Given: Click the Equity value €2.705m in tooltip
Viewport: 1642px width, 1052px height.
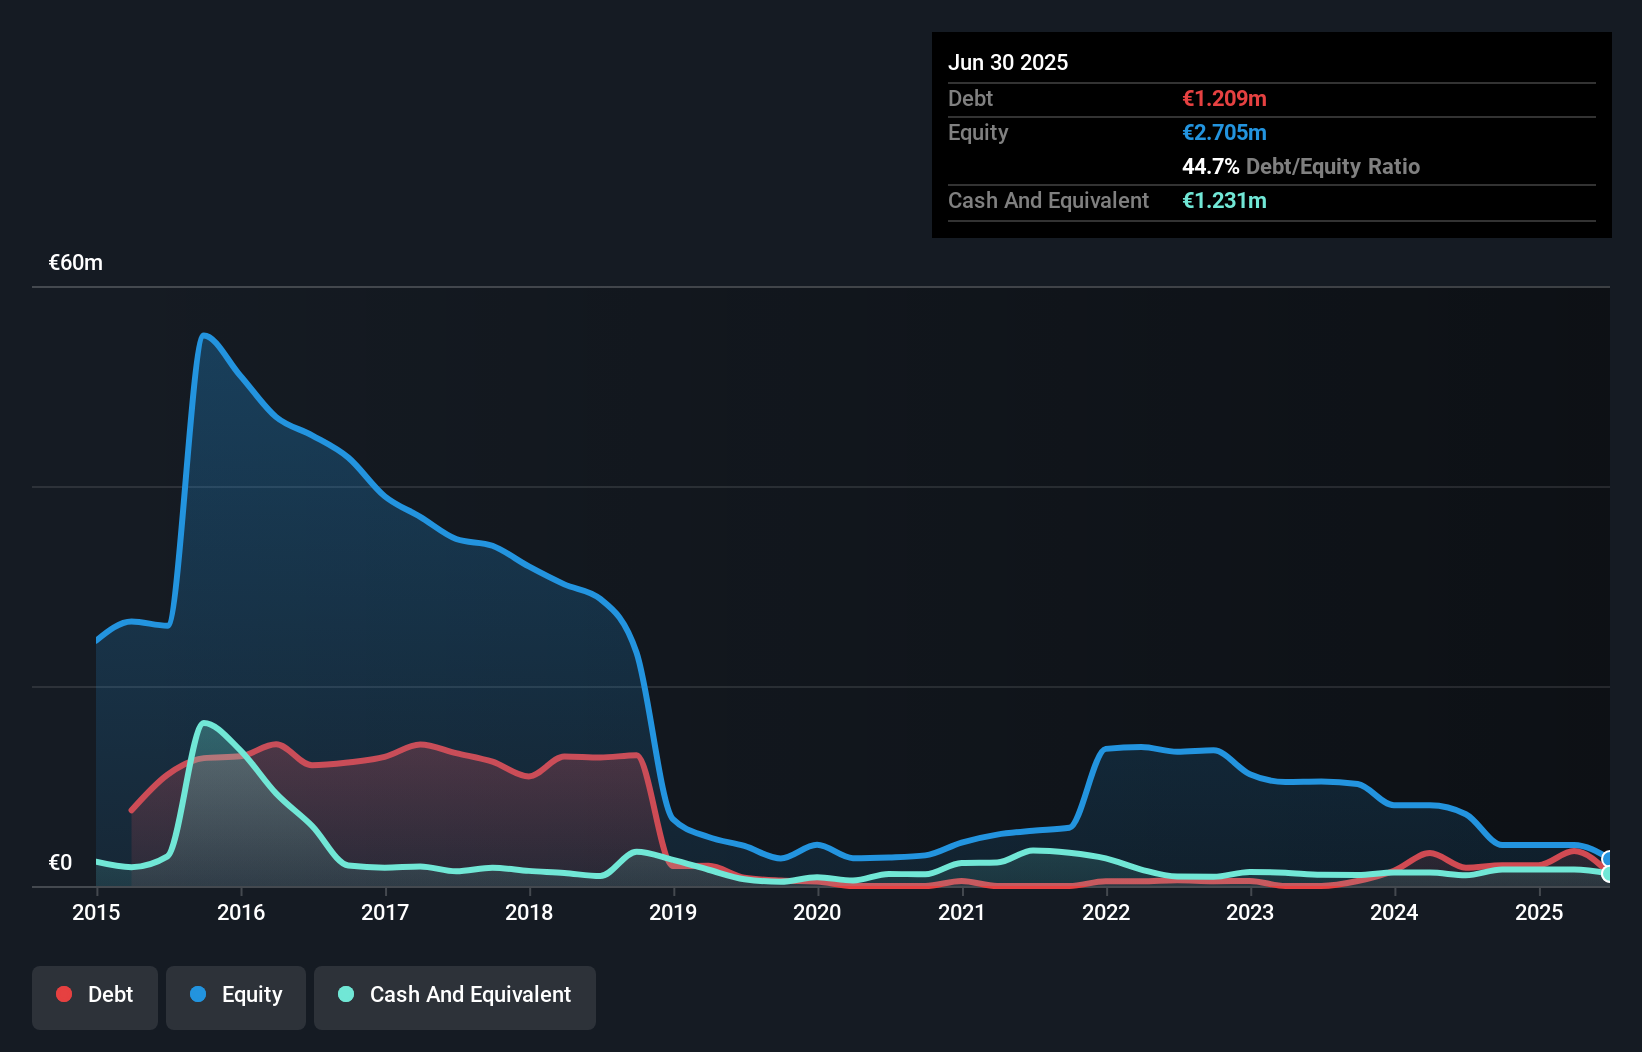Looking at the screenshot, I should [1224, 132].
